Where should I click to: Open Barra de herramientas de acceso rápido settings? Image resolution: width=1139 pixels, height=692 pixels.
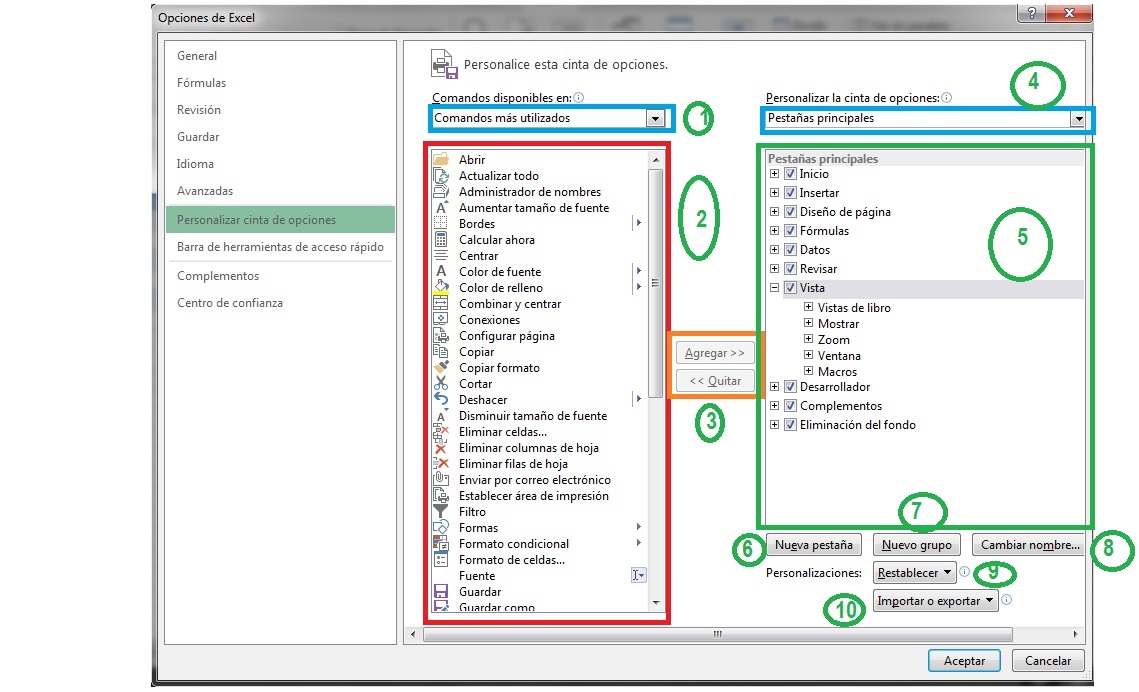[283, 247]
